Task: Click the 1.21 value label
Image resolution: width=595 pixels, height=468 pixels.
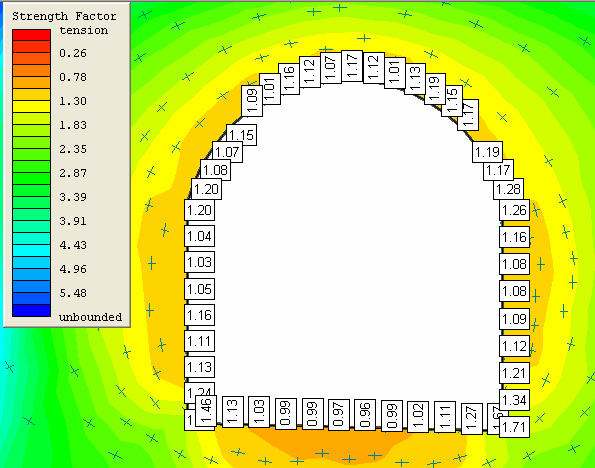Action: [514, 373]
